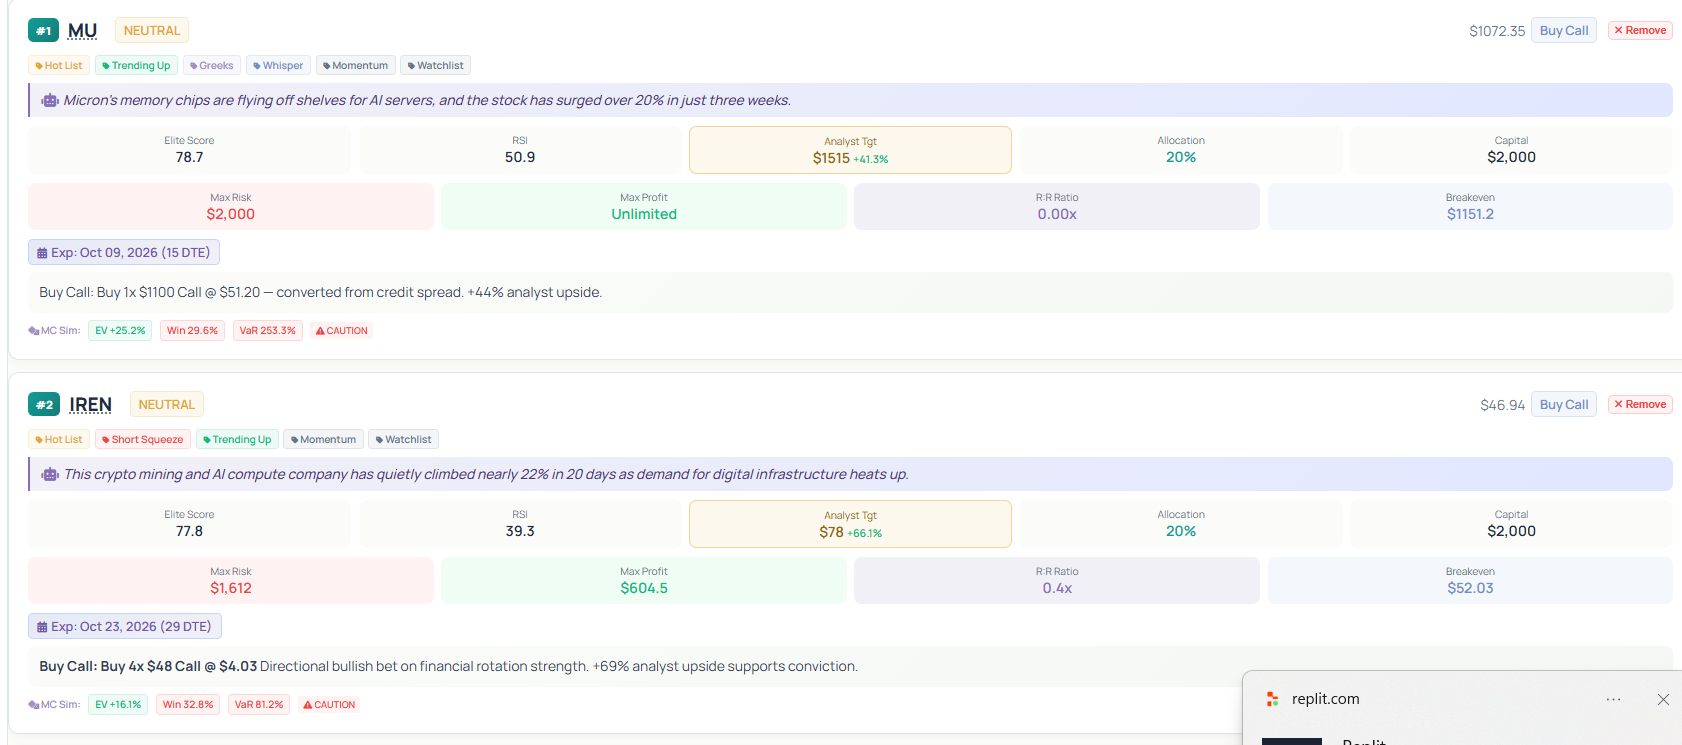1682x745 pixels.
Task: Click the Win 29.6% badge
Action: click(x=192, y=331)
